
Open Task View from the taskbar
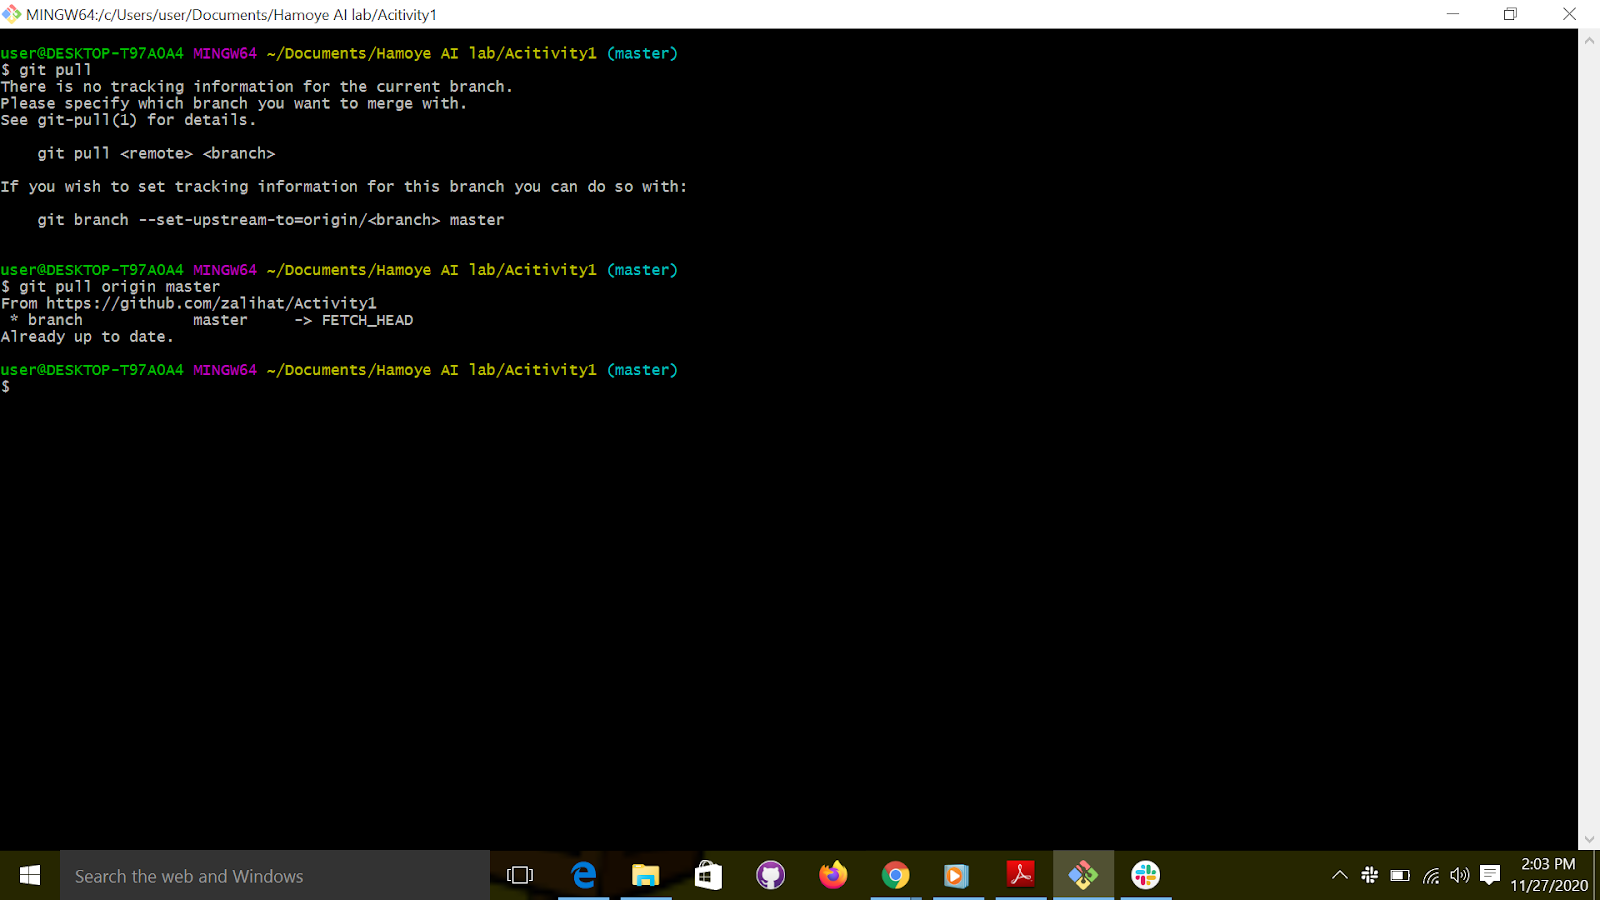(520, 876)
